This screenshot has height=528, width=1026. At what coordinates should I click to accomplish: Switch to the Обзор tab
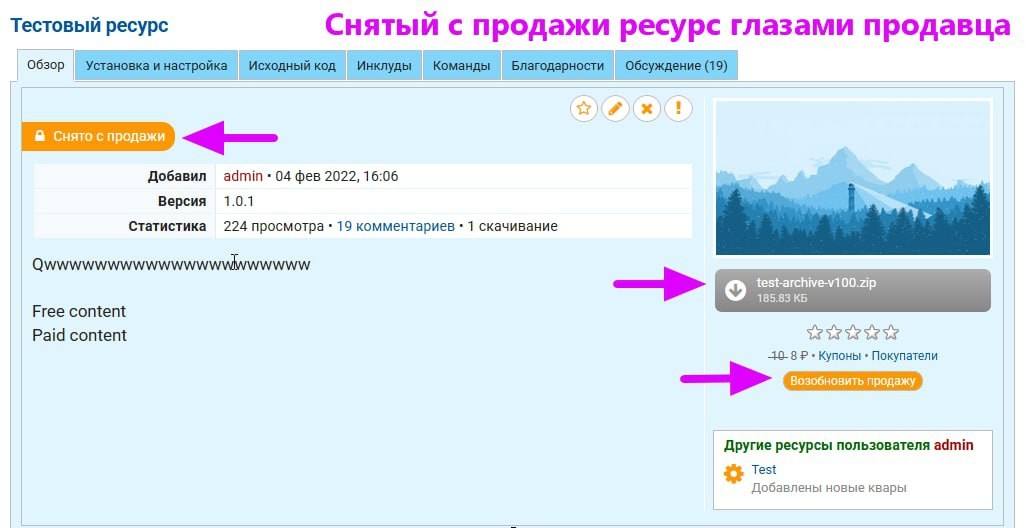click(45, 66)
